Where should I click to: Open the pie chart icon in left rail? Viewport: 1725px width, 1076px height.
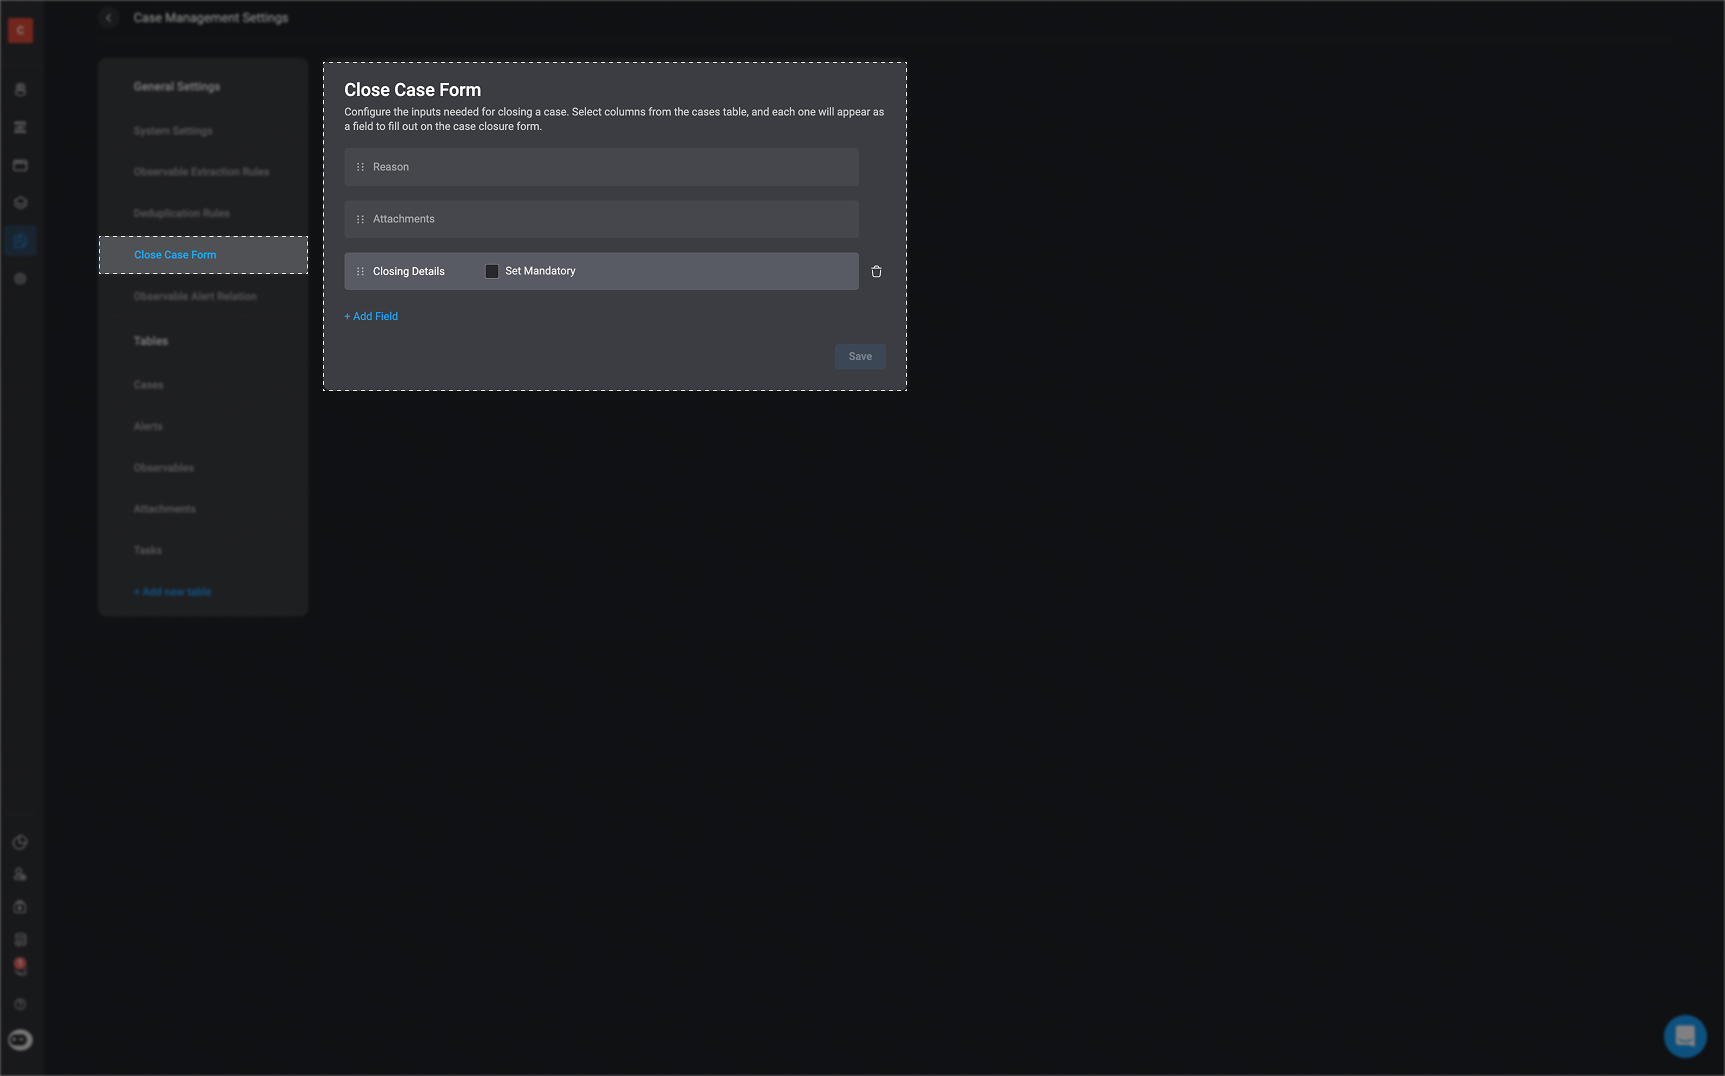pos(20,842)
